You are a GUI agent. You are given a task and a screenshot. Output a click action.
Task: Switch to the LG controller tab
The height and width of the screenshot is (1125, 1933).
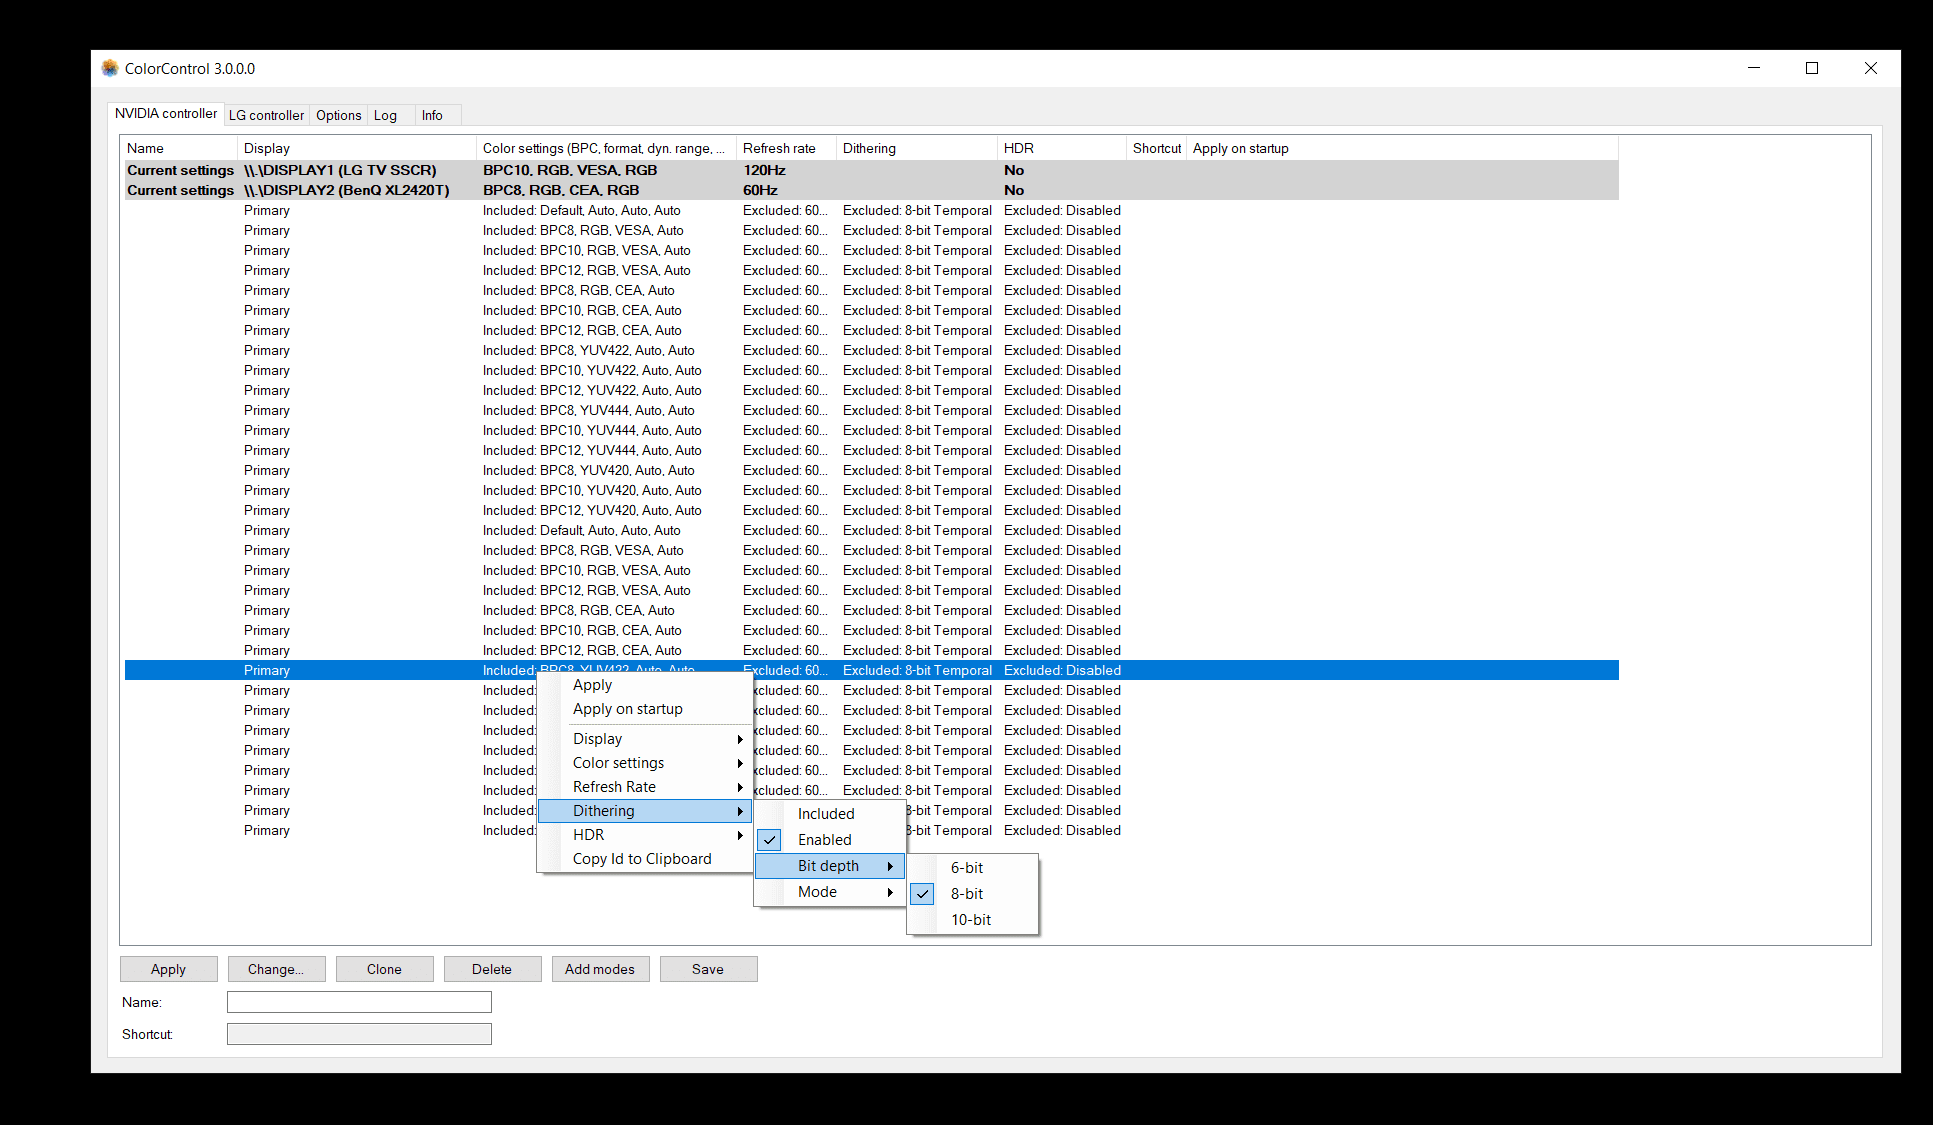click(266, 115)
